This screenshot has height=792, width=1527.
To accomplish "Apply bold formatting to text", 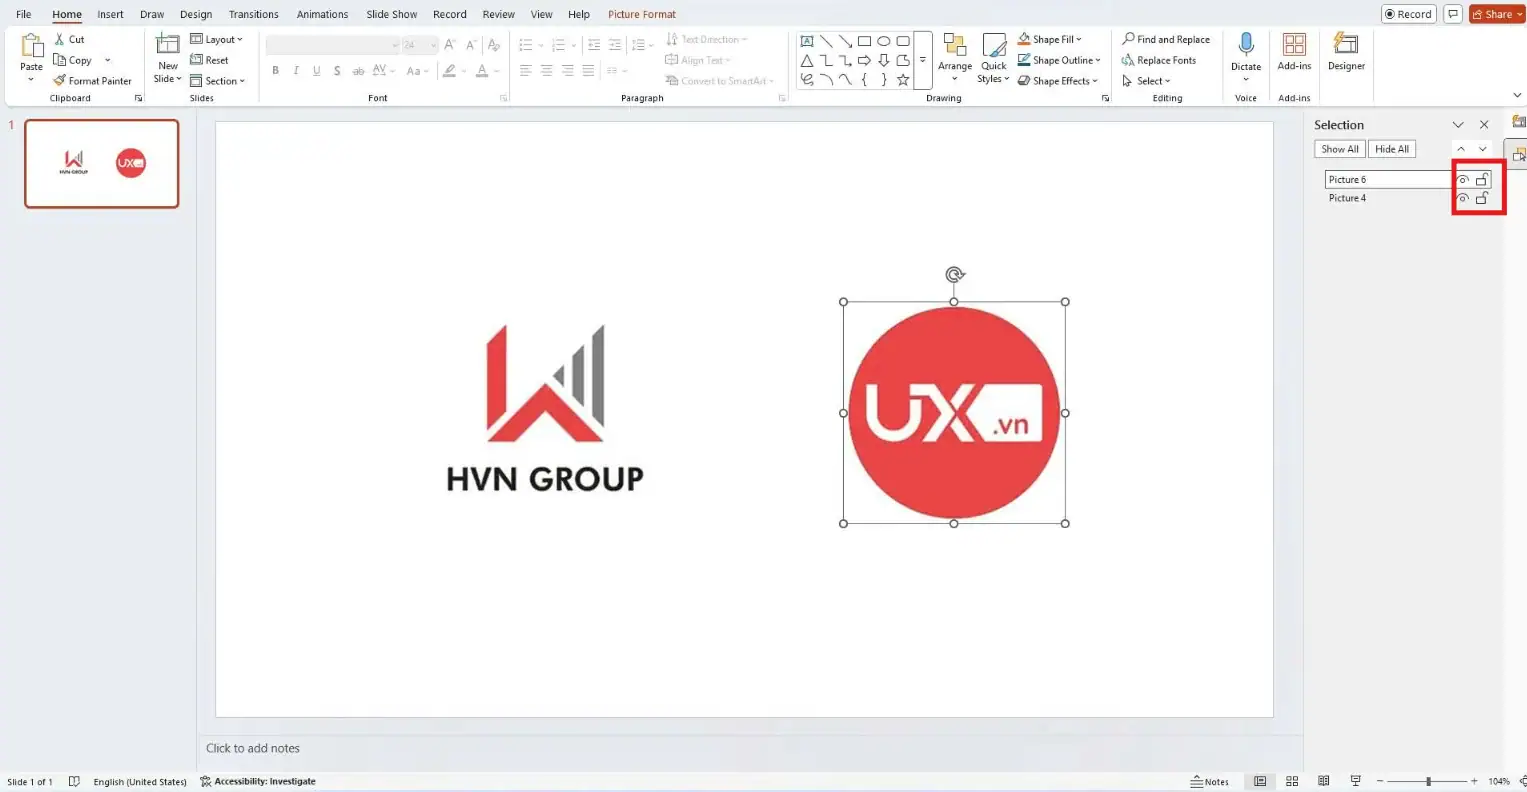I will 275,70.
